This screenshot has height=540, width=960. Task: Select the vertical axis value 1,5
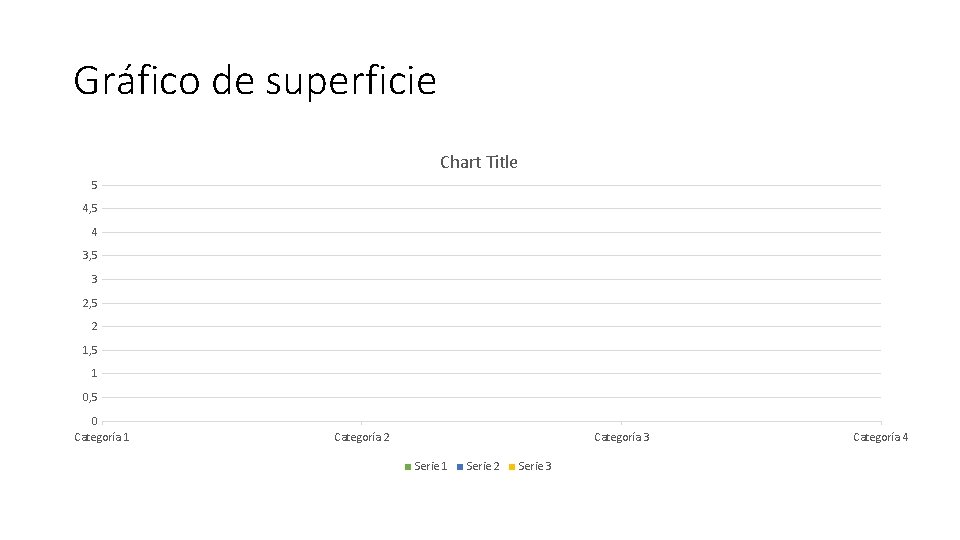pyautogui.click(x=90, y=350)
